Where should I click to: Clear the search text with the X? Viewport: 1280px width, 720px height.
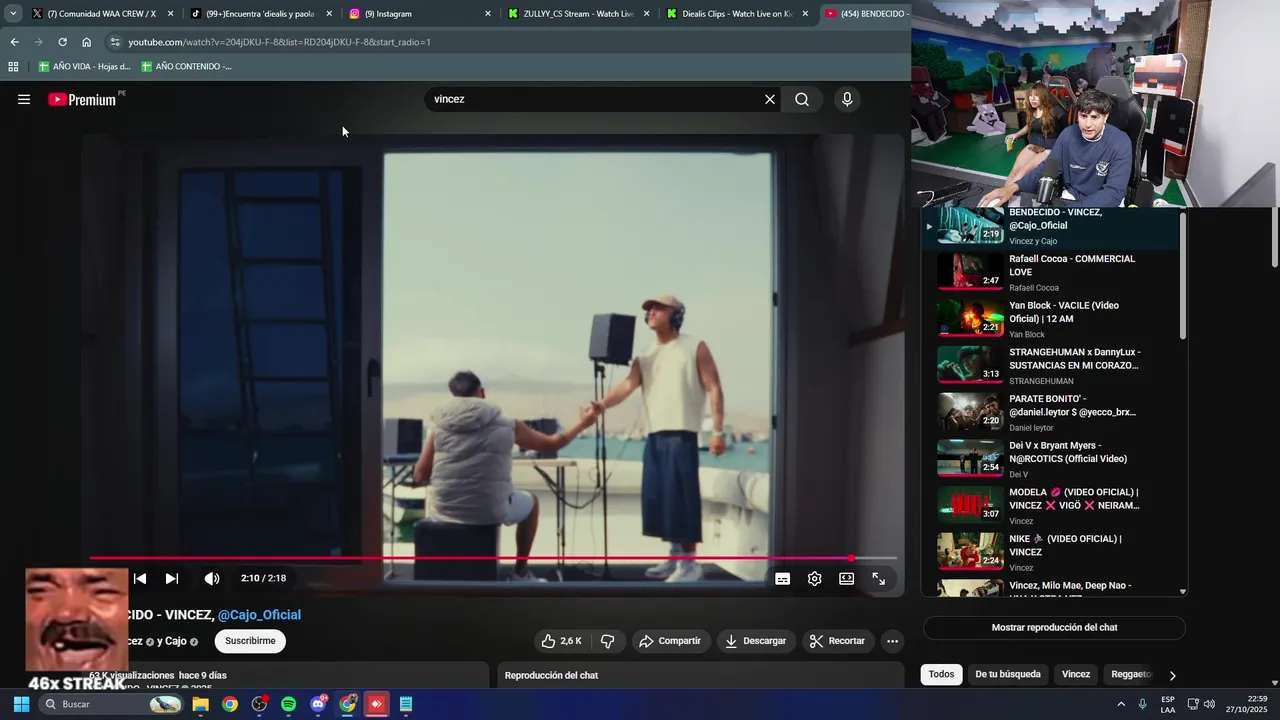click(770, 99)
